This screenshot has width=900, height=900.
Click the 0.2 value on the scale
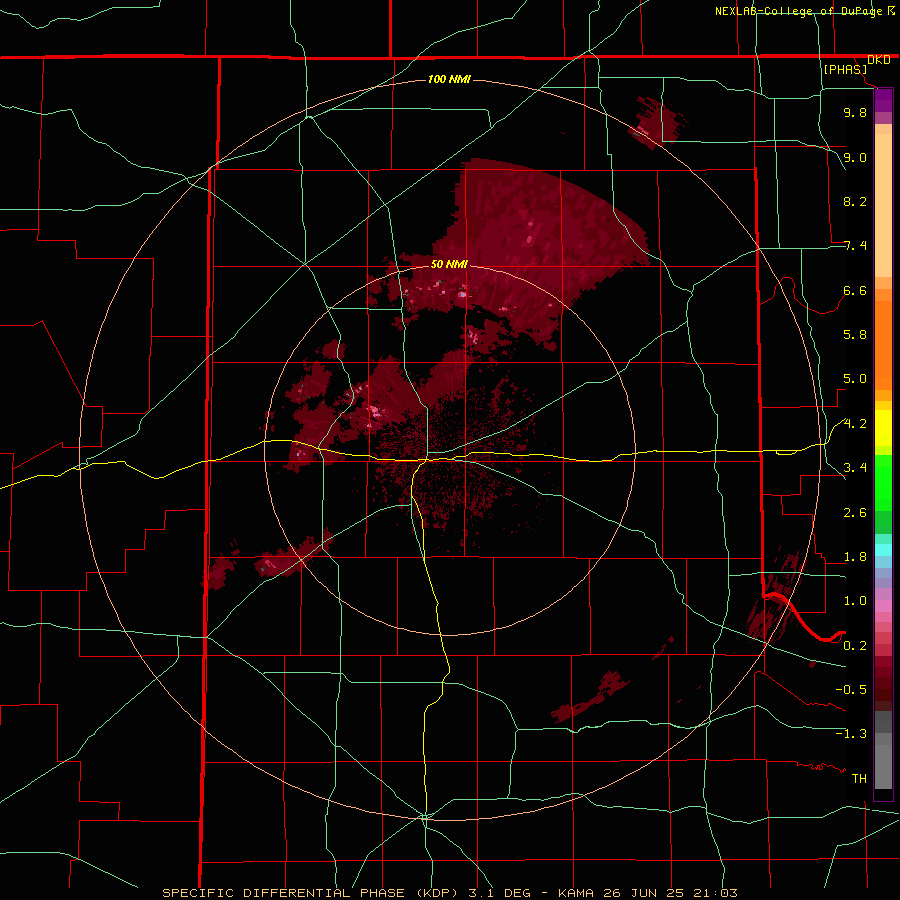coord(855,646)
